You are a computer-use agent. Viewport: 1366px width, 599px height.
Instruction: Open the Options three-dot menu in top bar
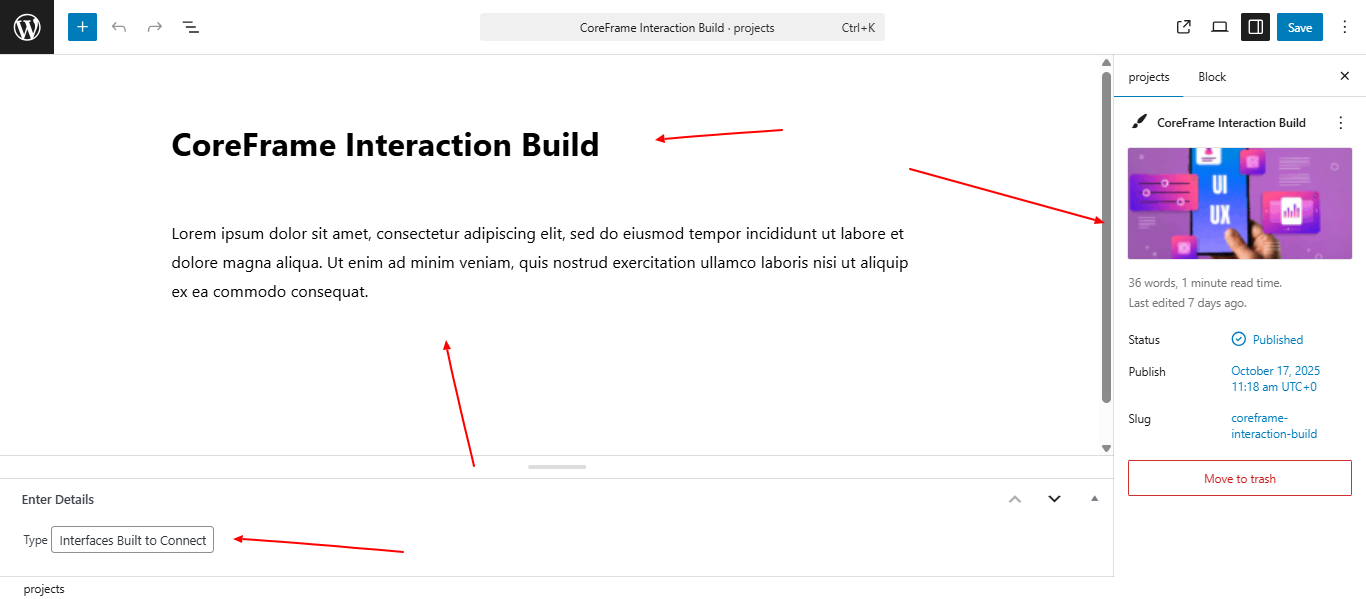pos(1344,27)
